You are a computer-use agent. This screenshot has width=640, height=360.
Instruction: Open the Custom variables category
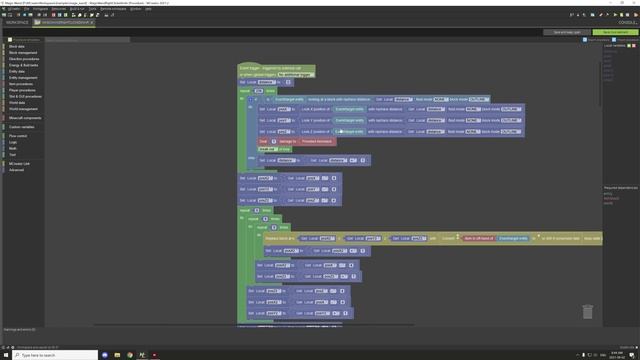(22, 127)
